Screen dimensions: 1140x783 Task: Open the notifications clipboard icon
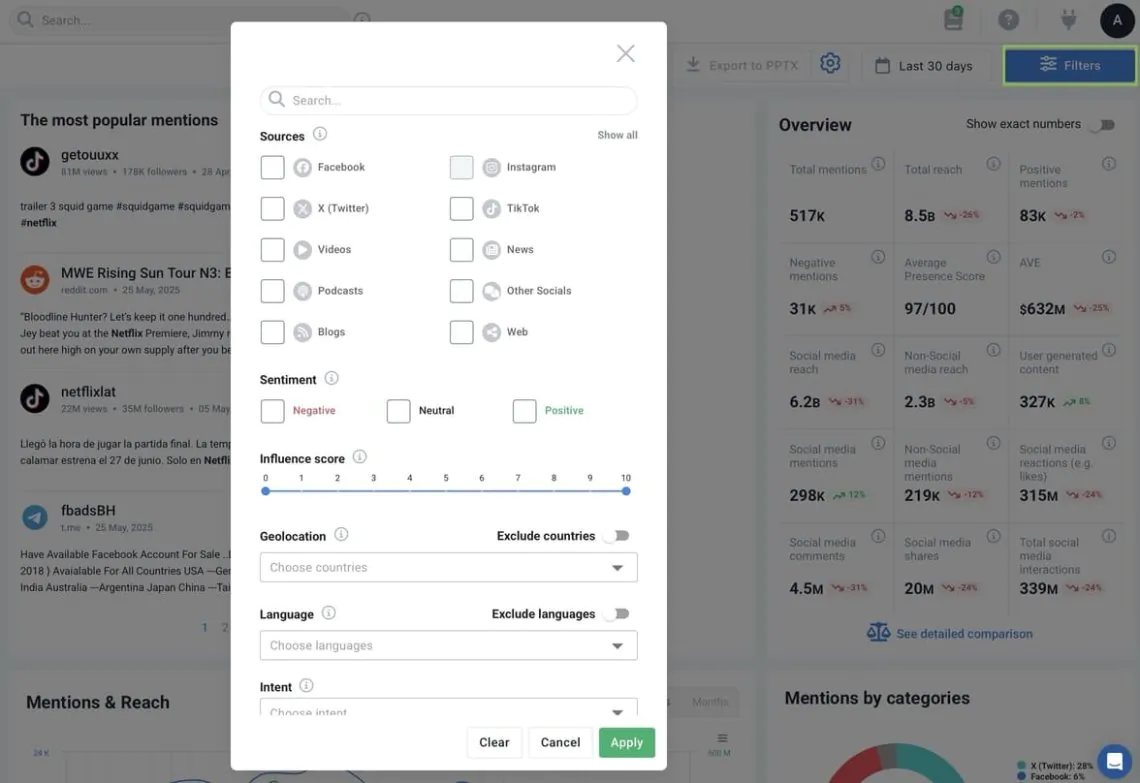953,19
